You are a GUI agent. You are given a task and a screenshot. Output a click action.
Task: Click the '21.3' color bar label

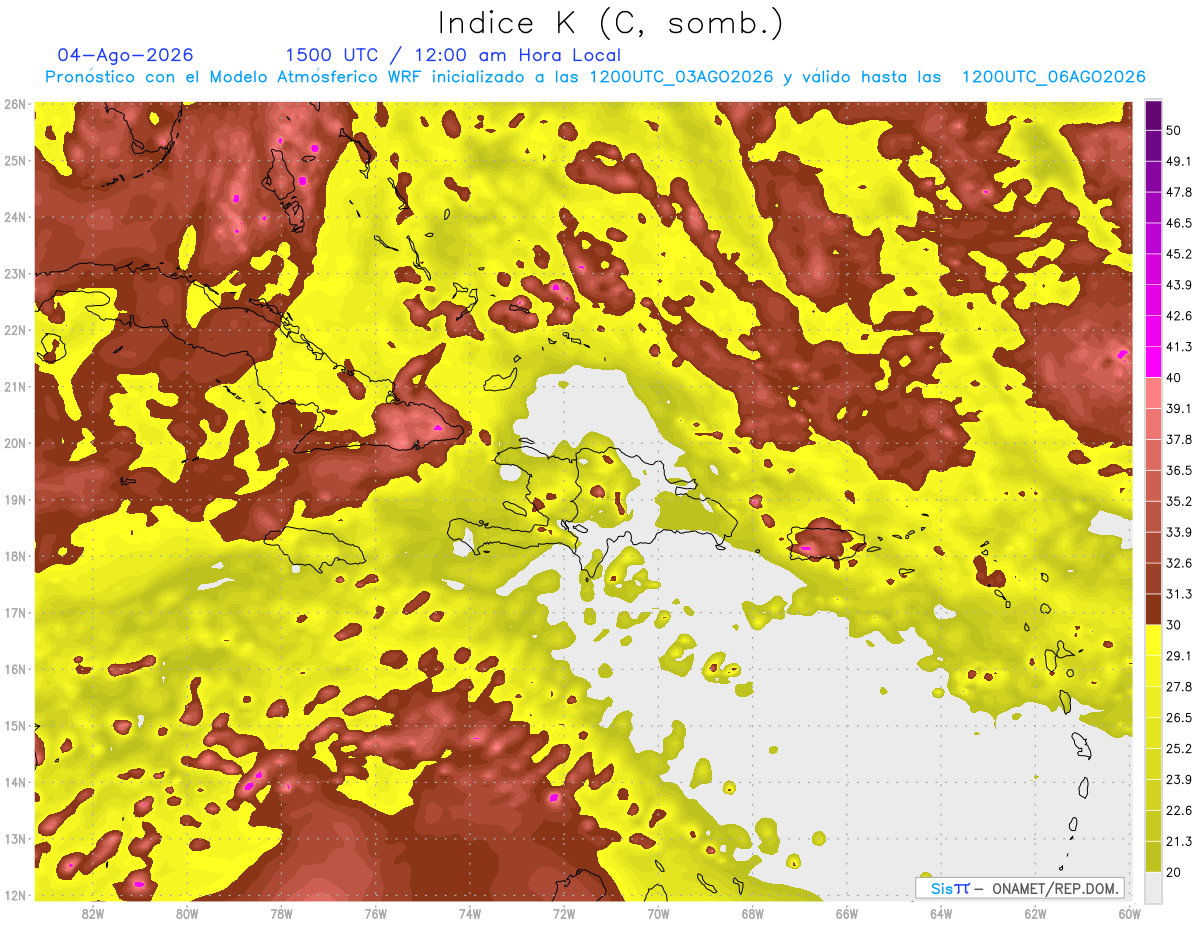1178,842
